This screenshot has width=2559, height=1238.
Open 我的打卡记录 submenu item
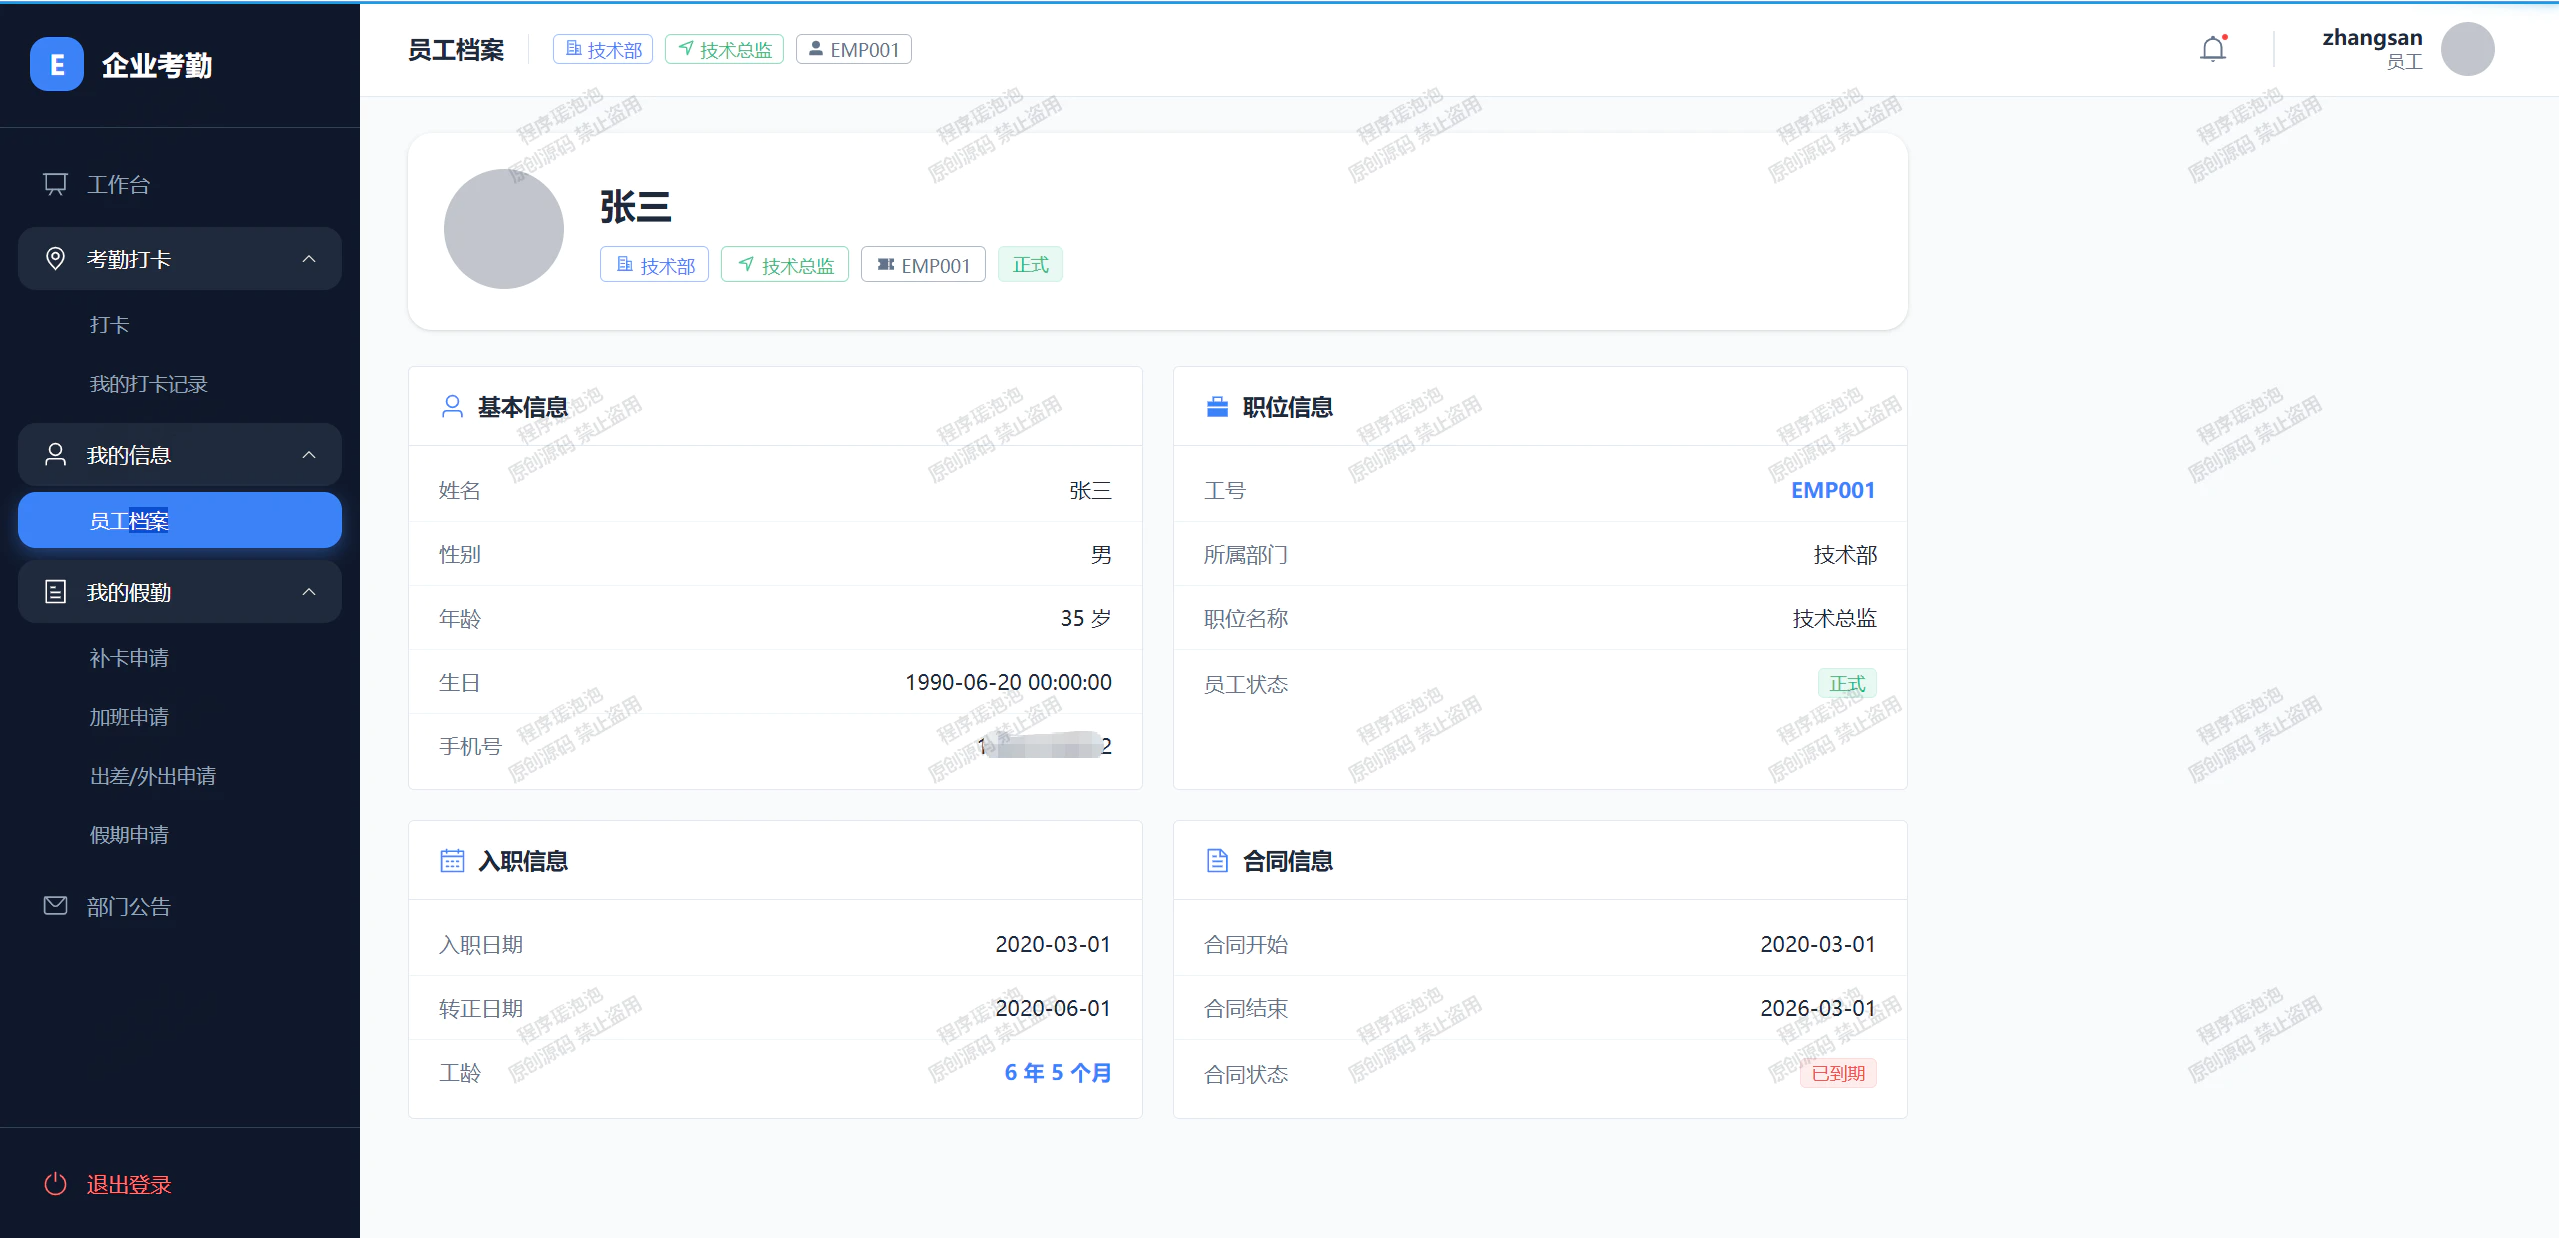(180, 384)
